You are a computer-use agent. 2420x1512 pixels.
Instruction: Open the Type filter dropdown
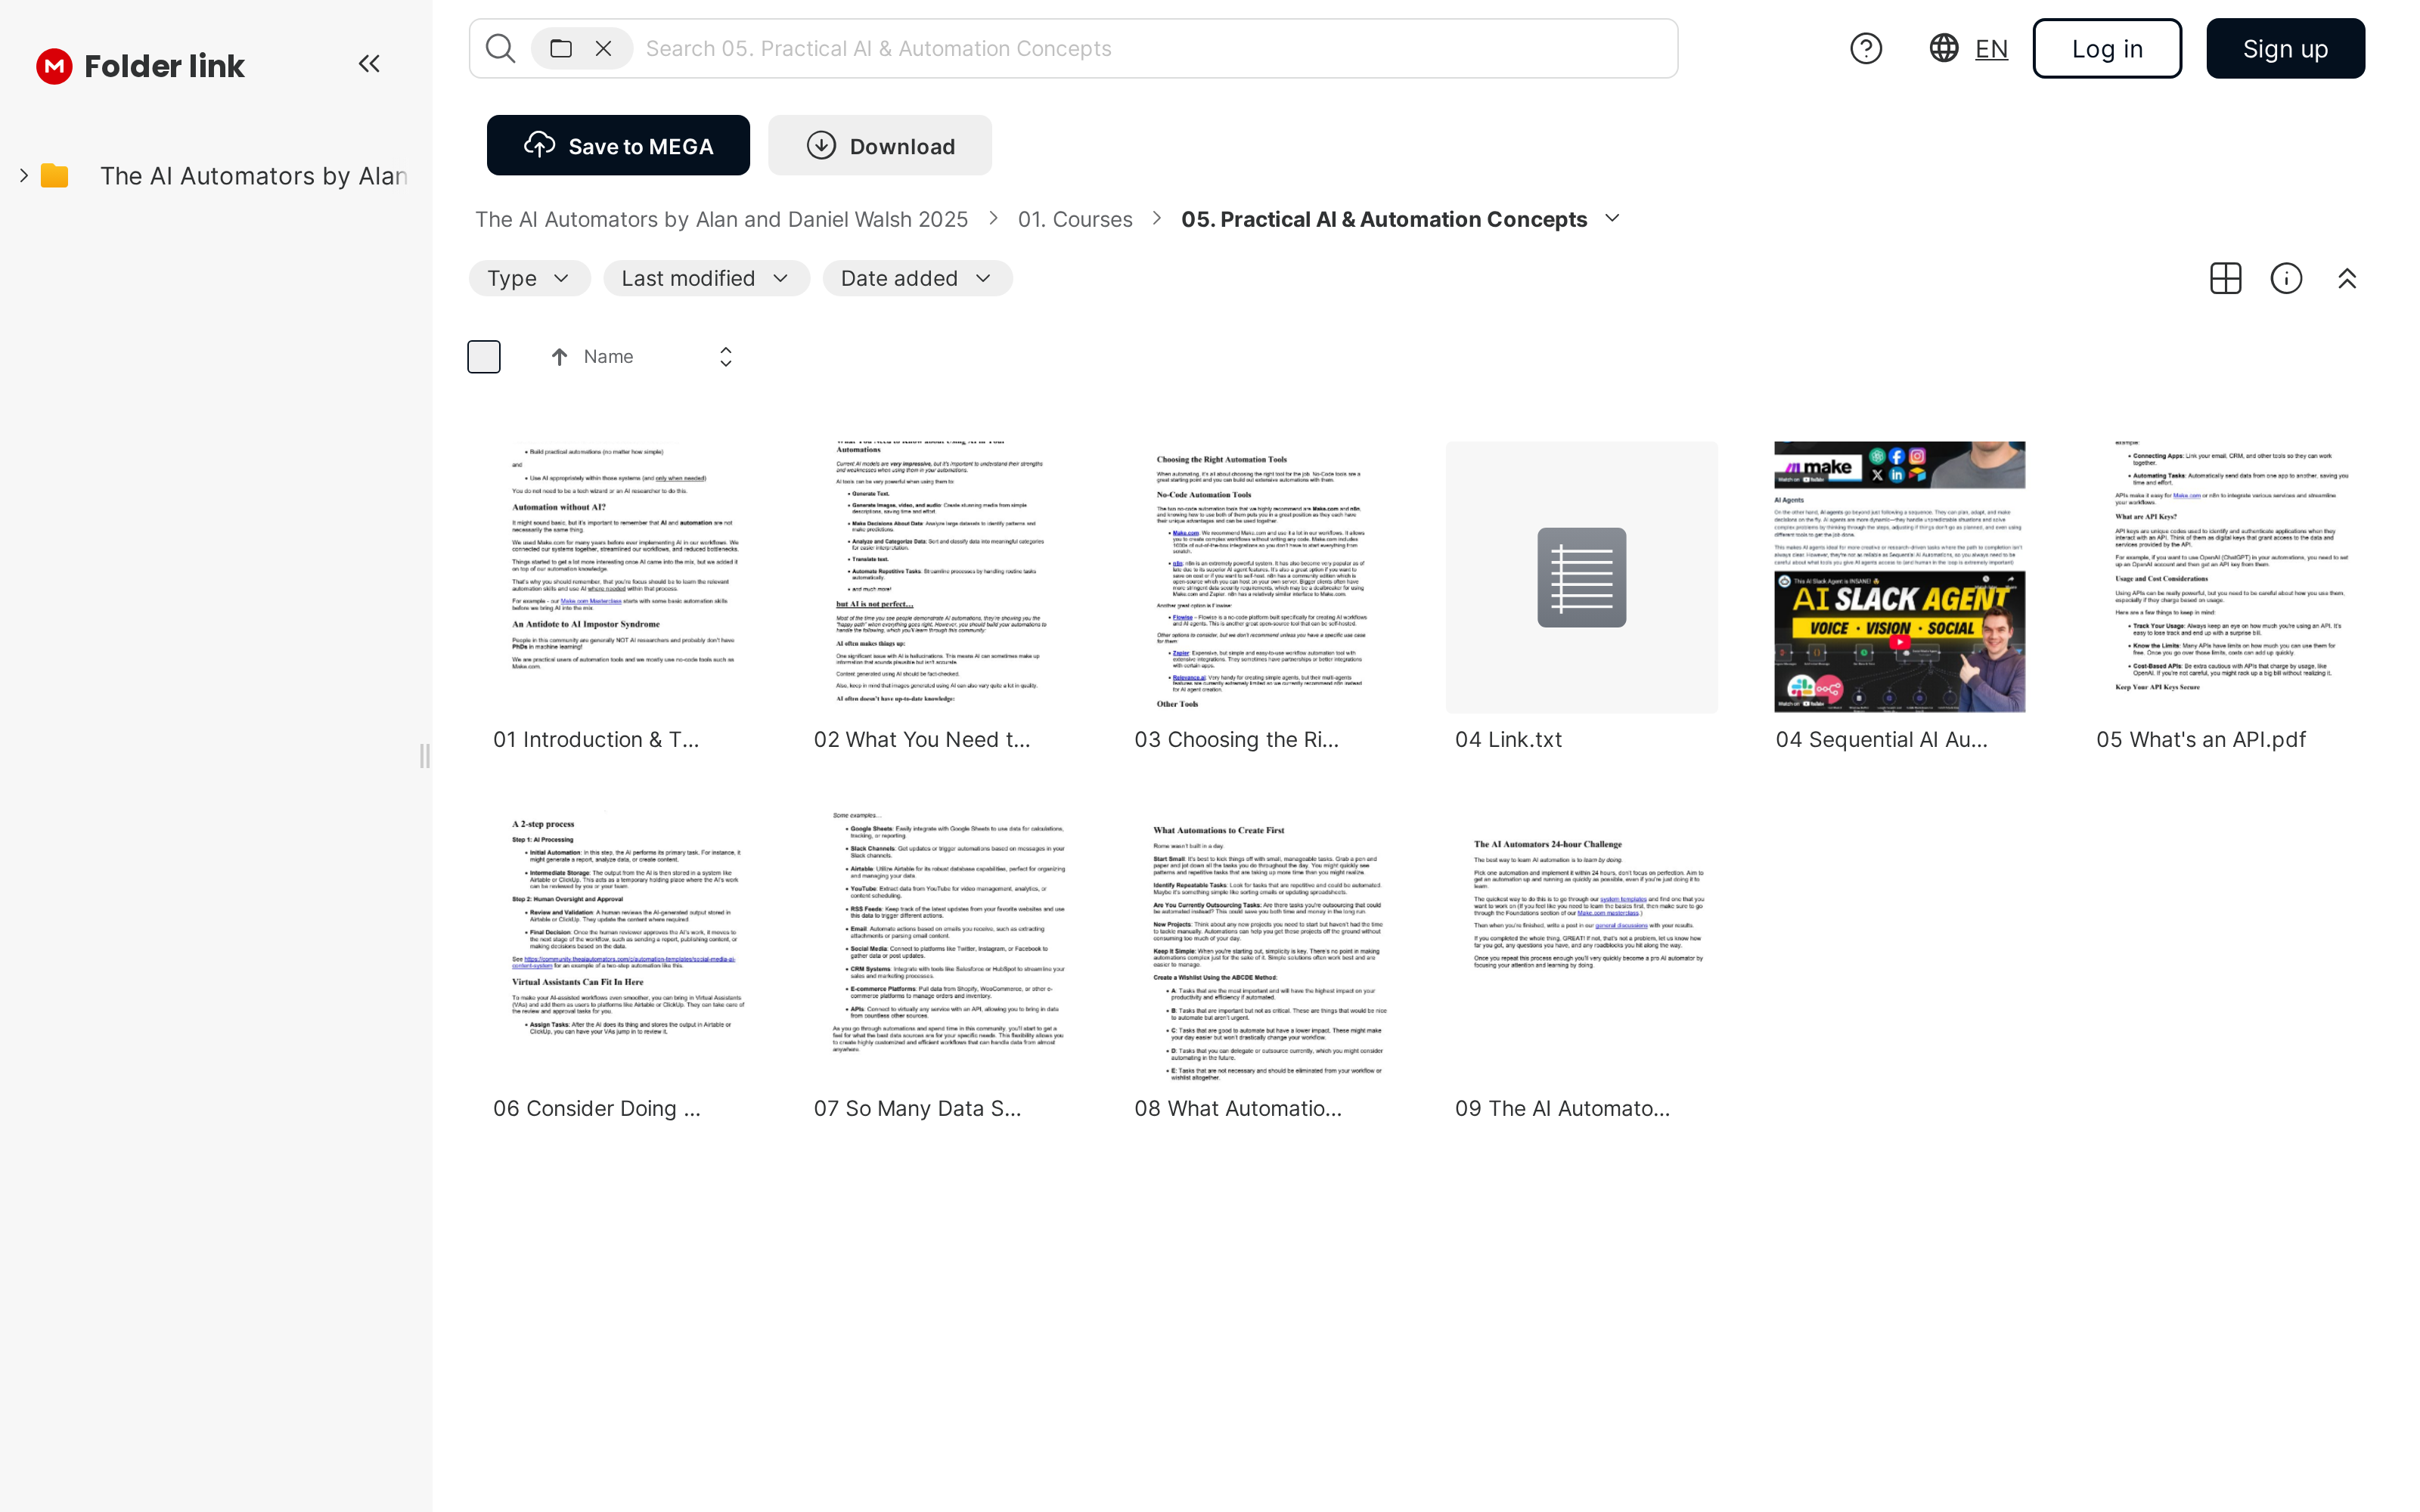pyautogui.click(x=529, y=278)
